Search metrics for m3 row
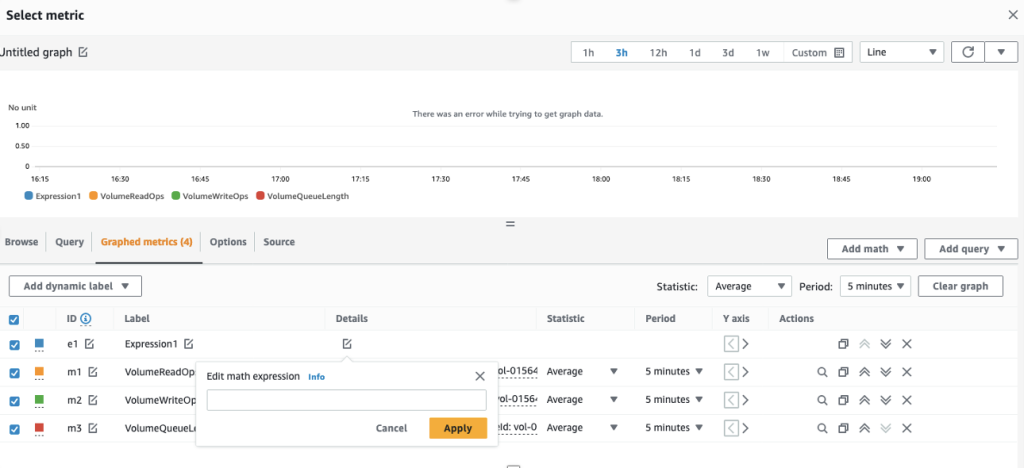Viewport: 1024px width, 468px height. (x=822, y=428)
